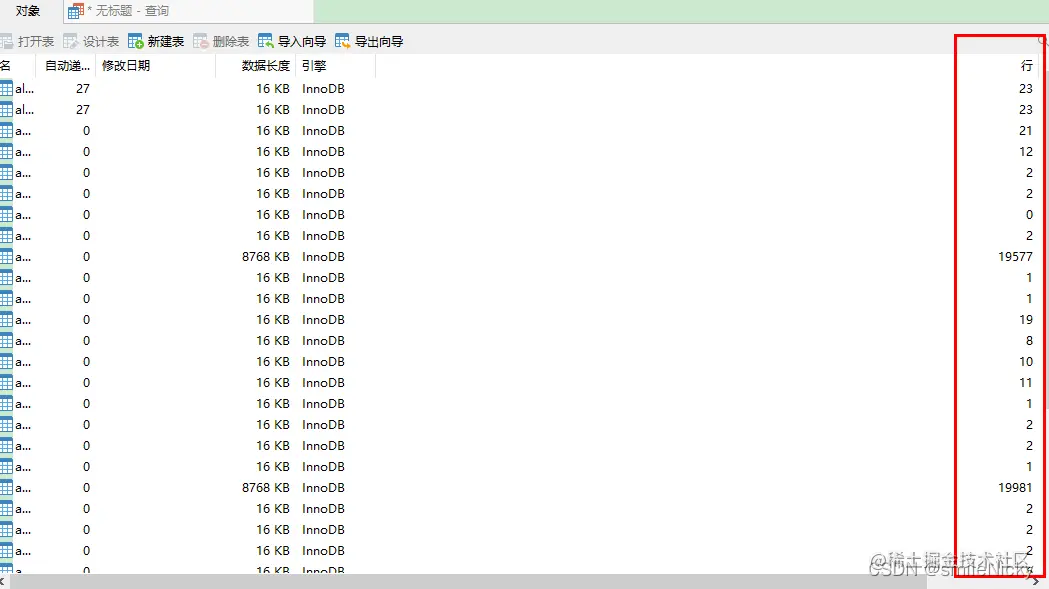Click the 删除表 (Delete Table) toolbar icon

[201, 41]
